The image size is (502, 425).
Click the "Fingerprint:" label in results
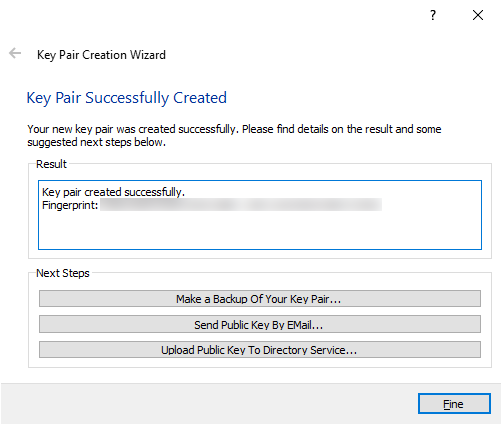tap(70, 205)
